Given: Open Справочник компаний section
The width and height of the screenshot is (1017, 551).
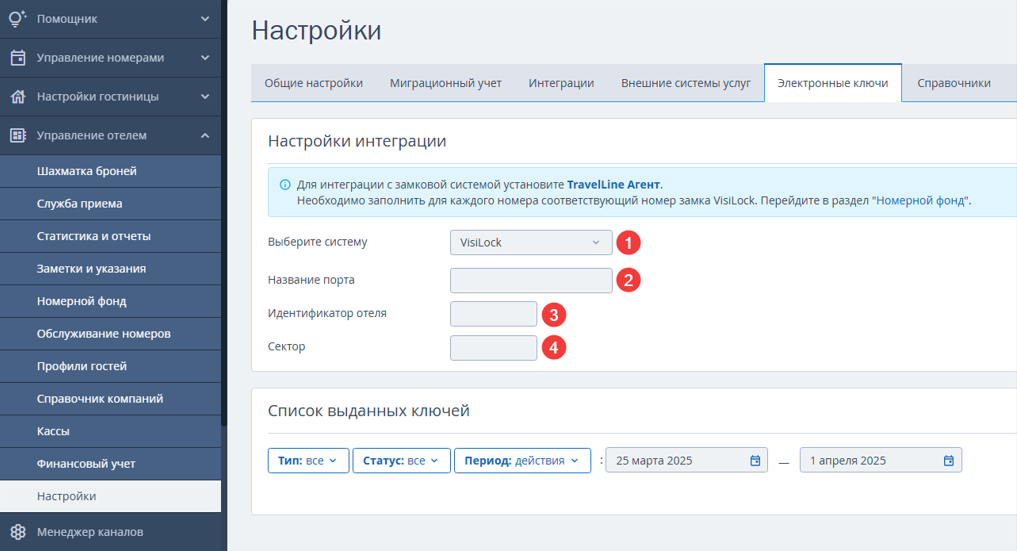Looking at the screenshot, I should (x=110, y=399).
